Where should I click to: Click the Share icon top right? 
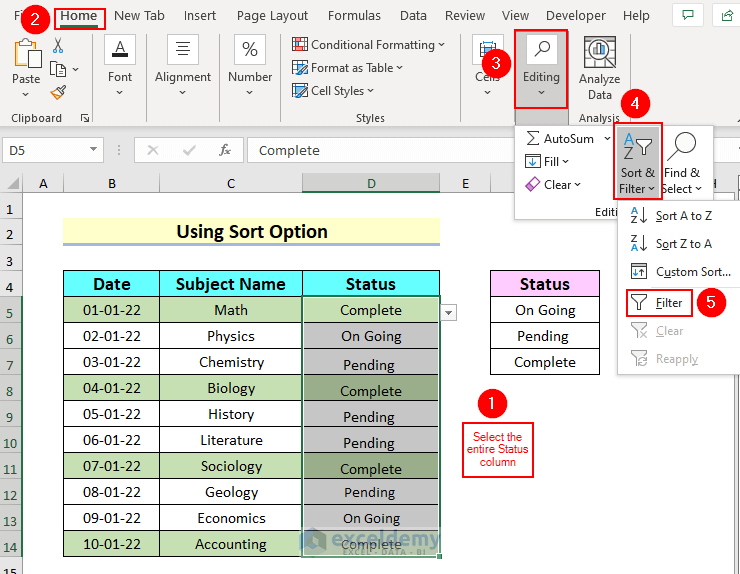click(x=727, y=16)
